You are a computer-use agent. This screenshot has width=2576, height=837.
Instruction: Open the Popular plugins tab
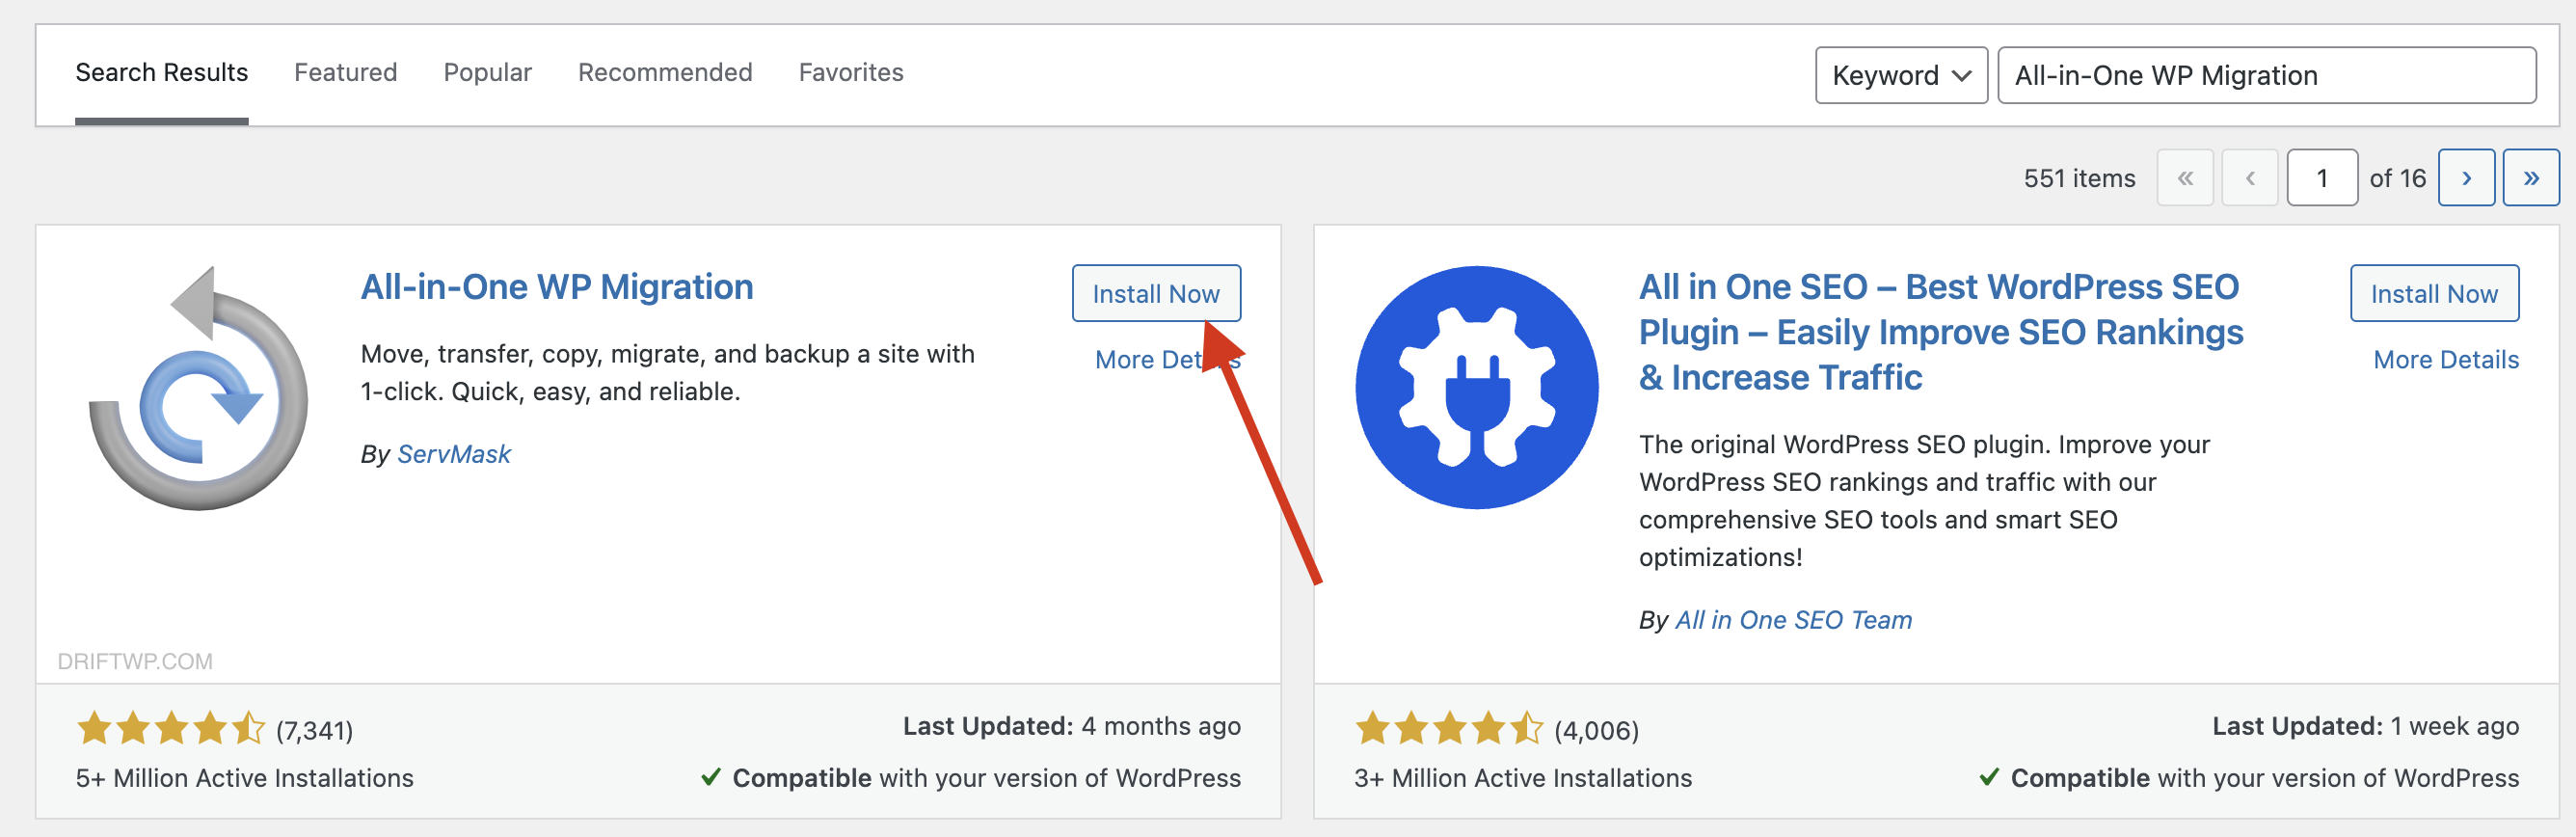pyautogui.click(x=488, y=73)
